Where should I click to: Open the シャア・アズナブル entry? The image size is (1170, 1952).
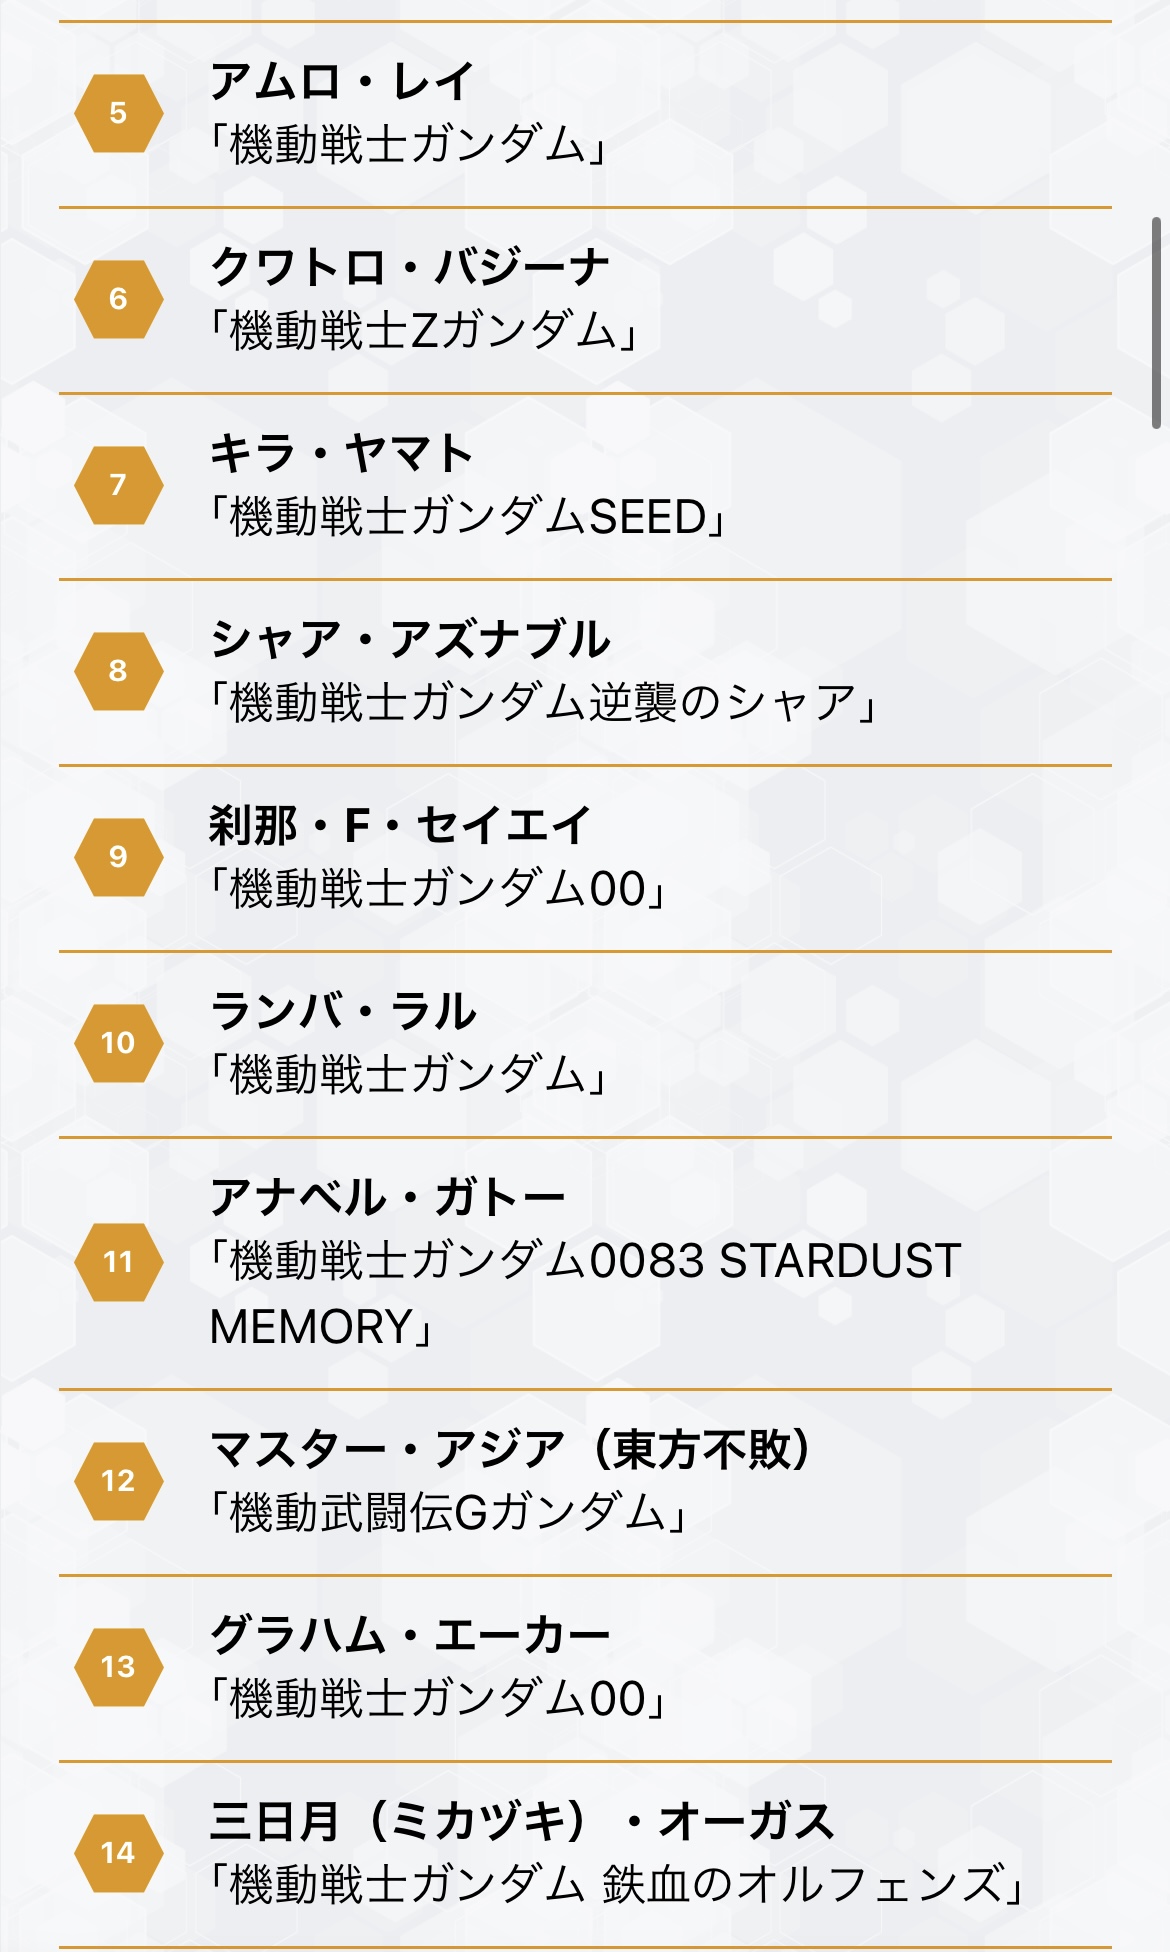pyautogui.click(x=409, y=639)
